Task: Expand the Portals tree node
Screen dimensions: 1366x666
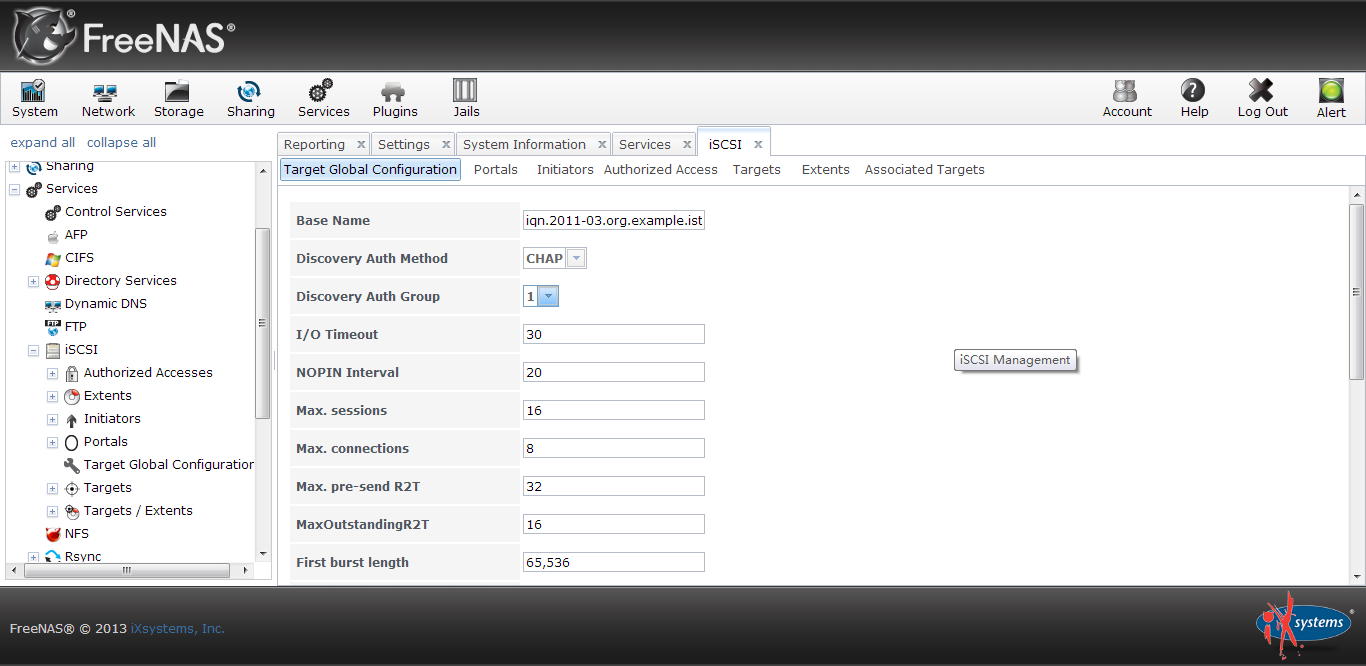Action: click(x=53, y=442)
